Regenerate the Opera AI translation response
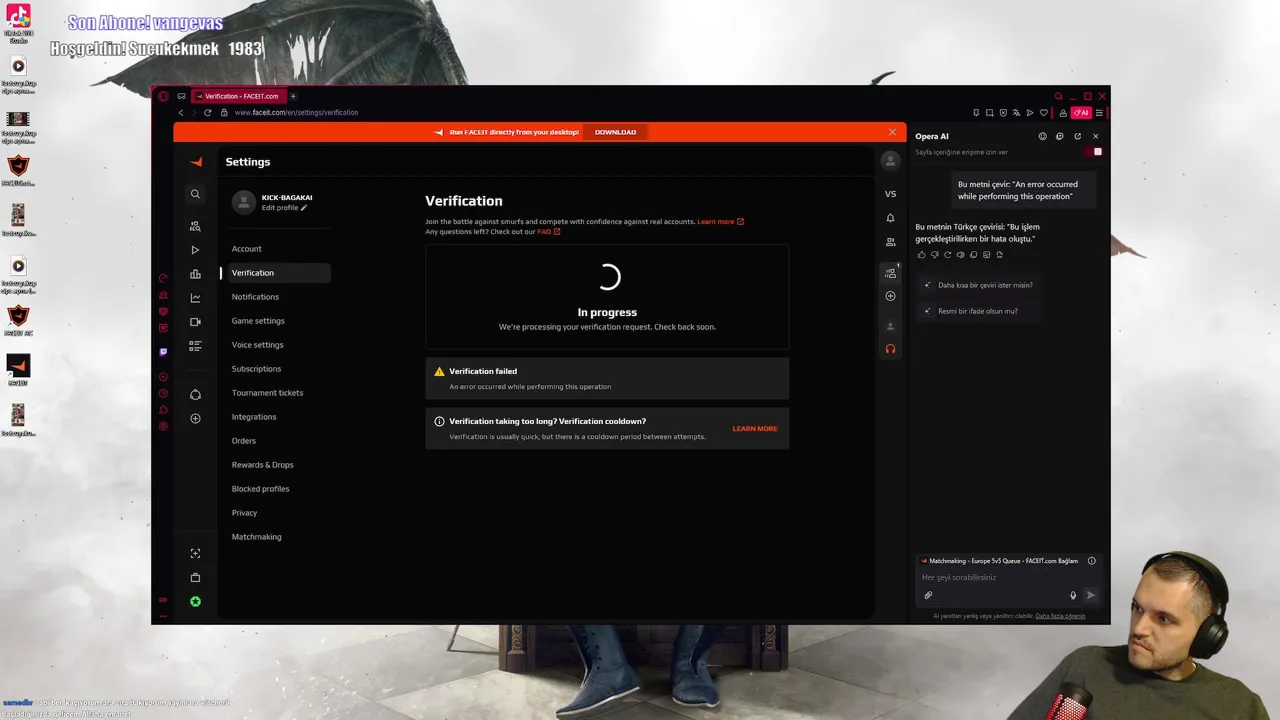Screen dimensions: 1280x720 pos(947,255)
